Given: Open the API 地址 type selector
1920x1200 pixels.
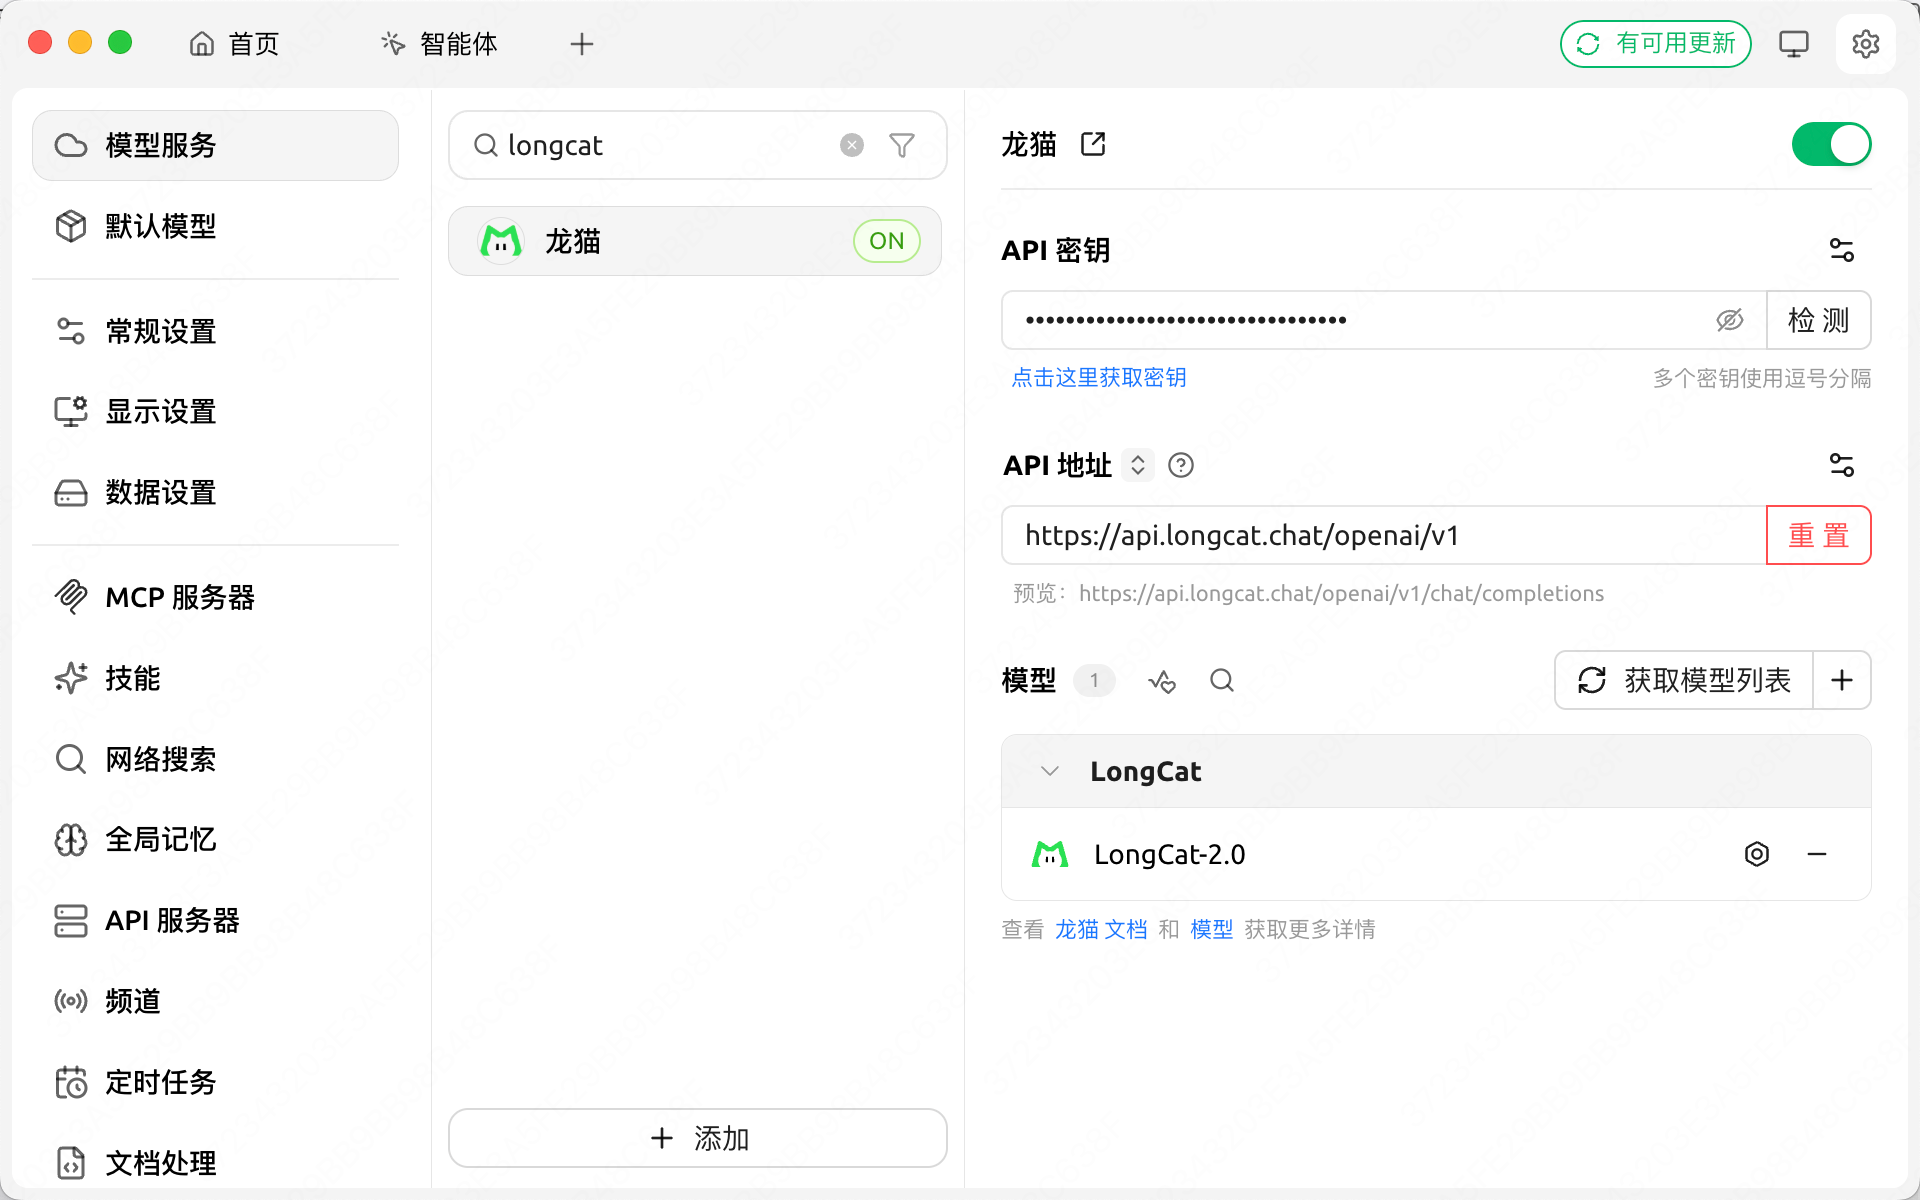Looking at the screenshot, I should point(1138,465).
